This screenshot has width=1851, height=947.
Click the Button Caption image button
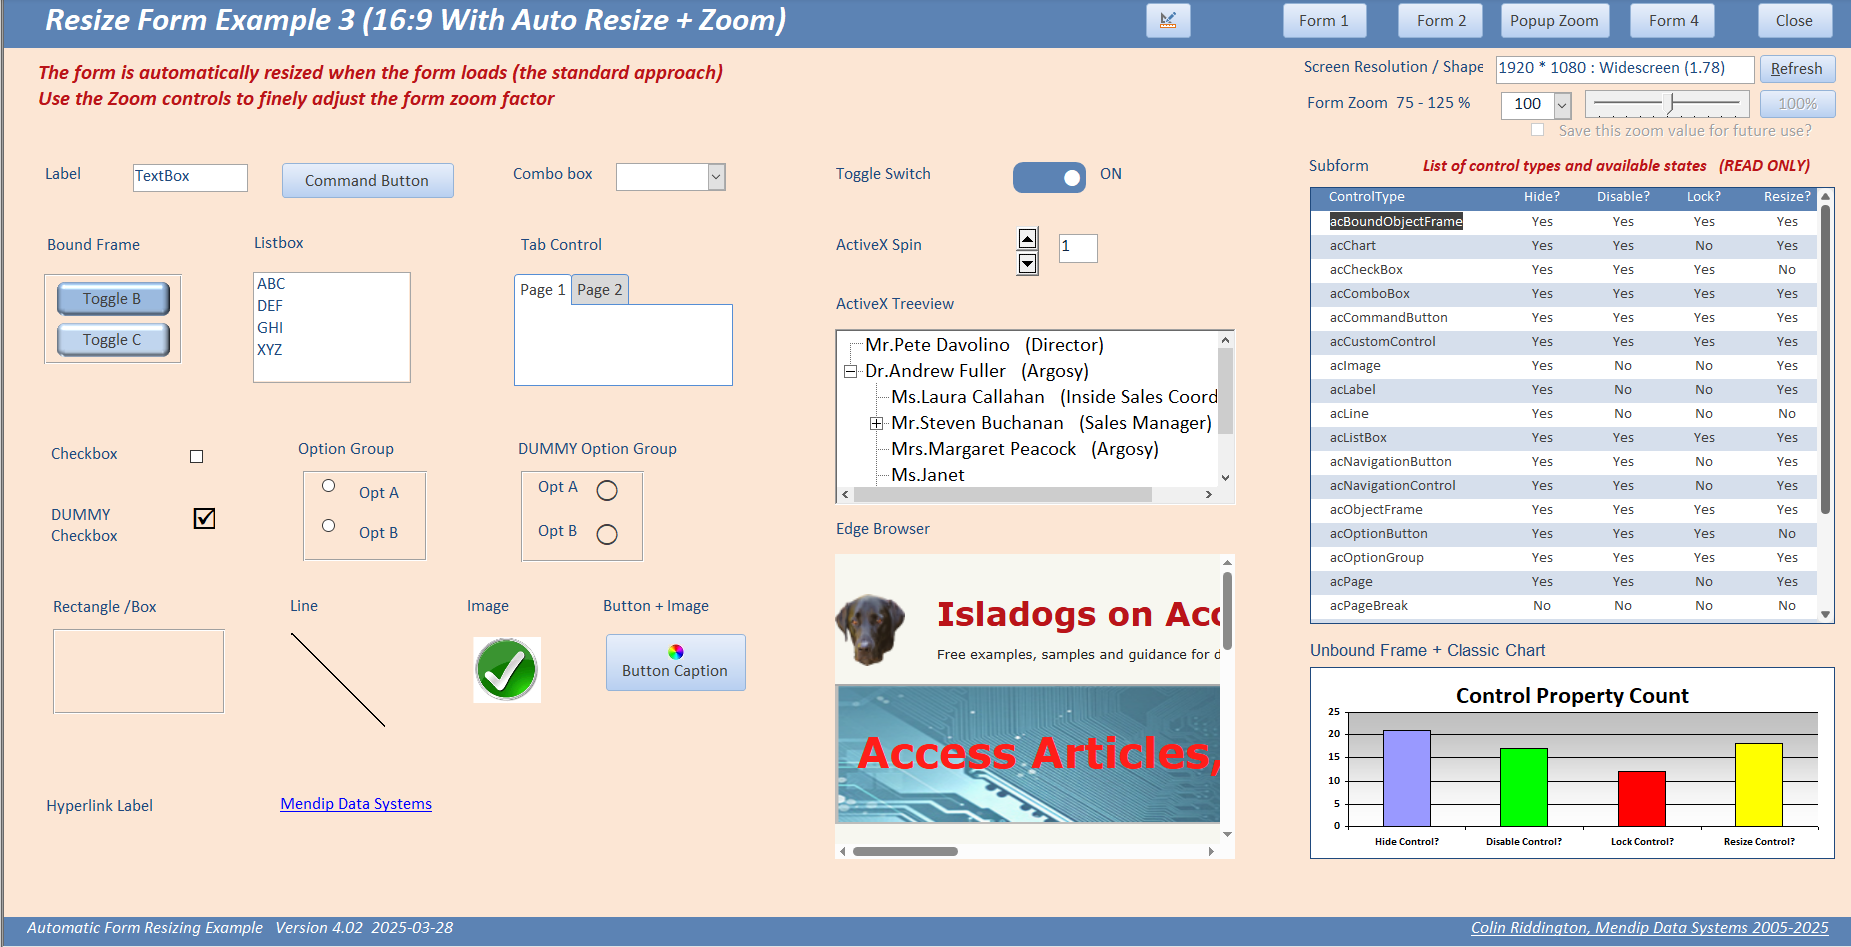click(x=676, y=662)
